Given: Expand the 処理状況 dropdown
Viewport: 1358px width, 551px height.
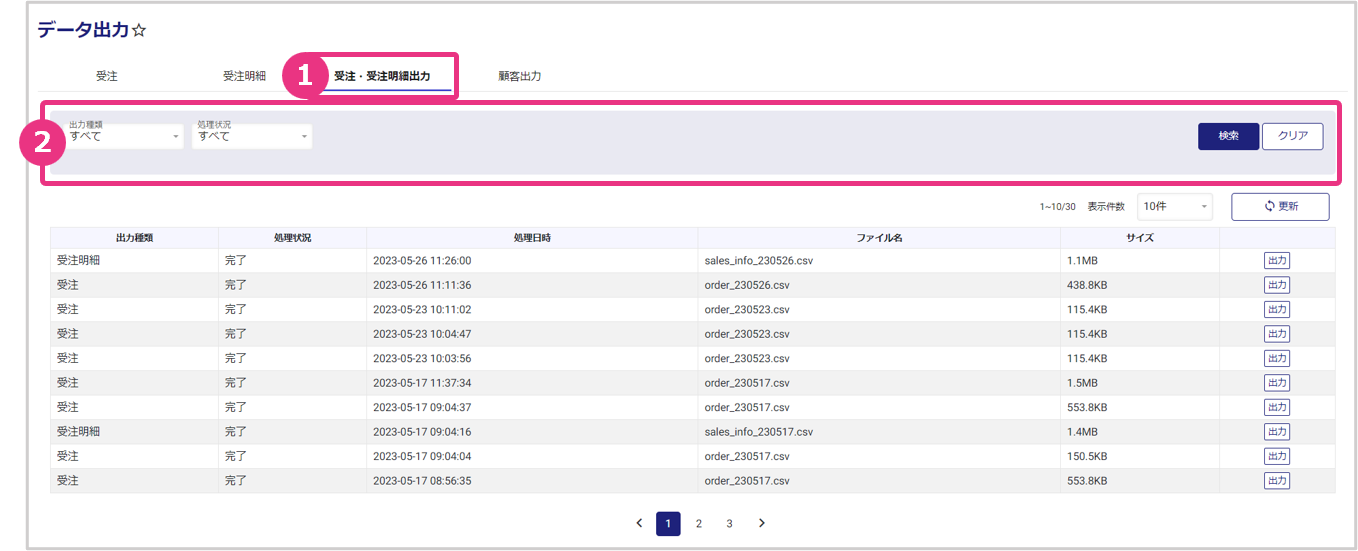Looking at the screenshot, I should click(252, 136).
